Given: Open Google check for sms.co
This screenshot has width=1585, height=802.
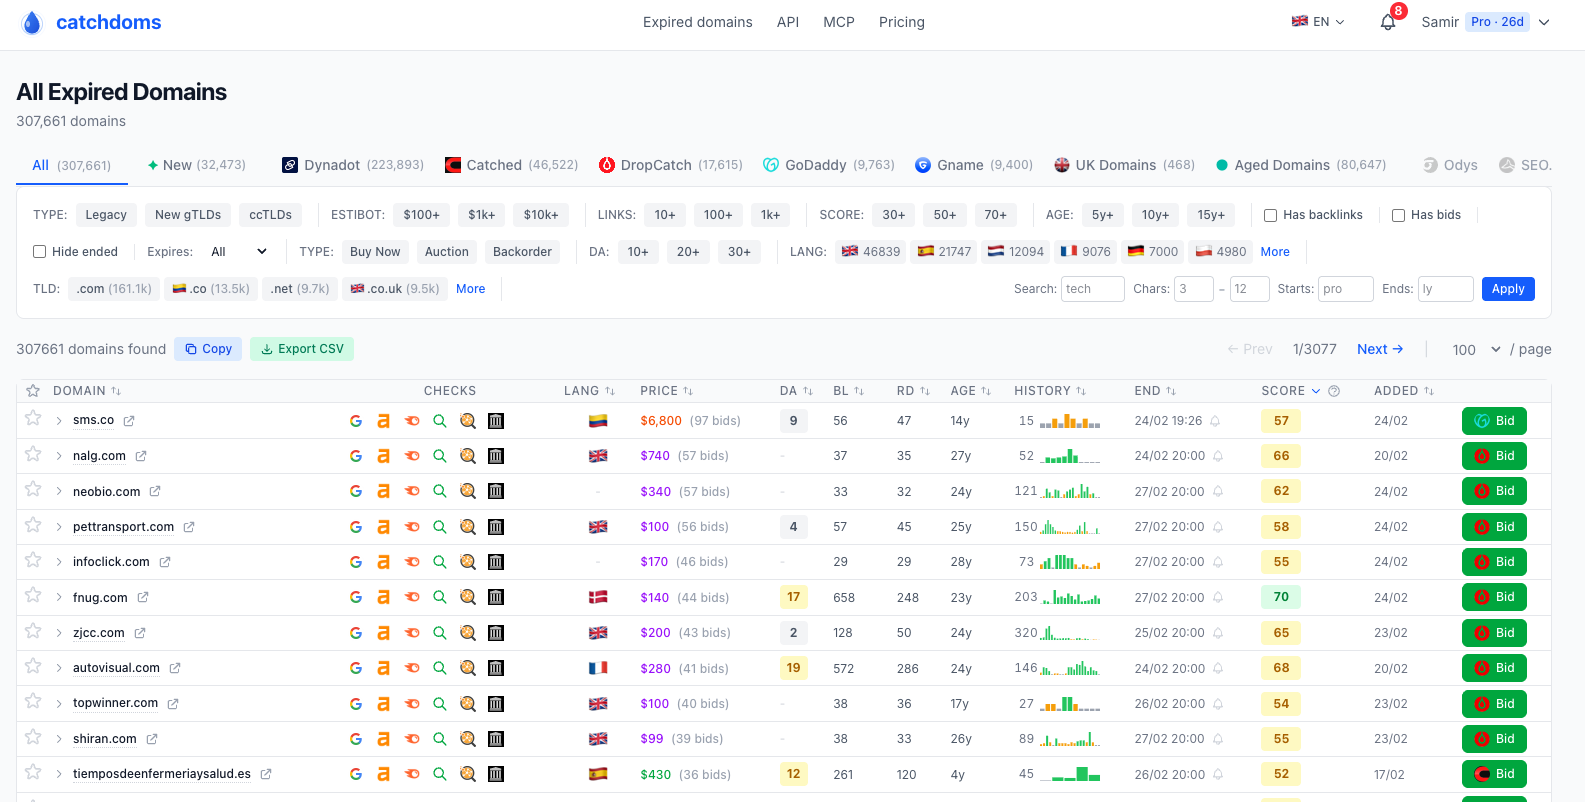Looking at the screenshot, I should pos(355,421).
